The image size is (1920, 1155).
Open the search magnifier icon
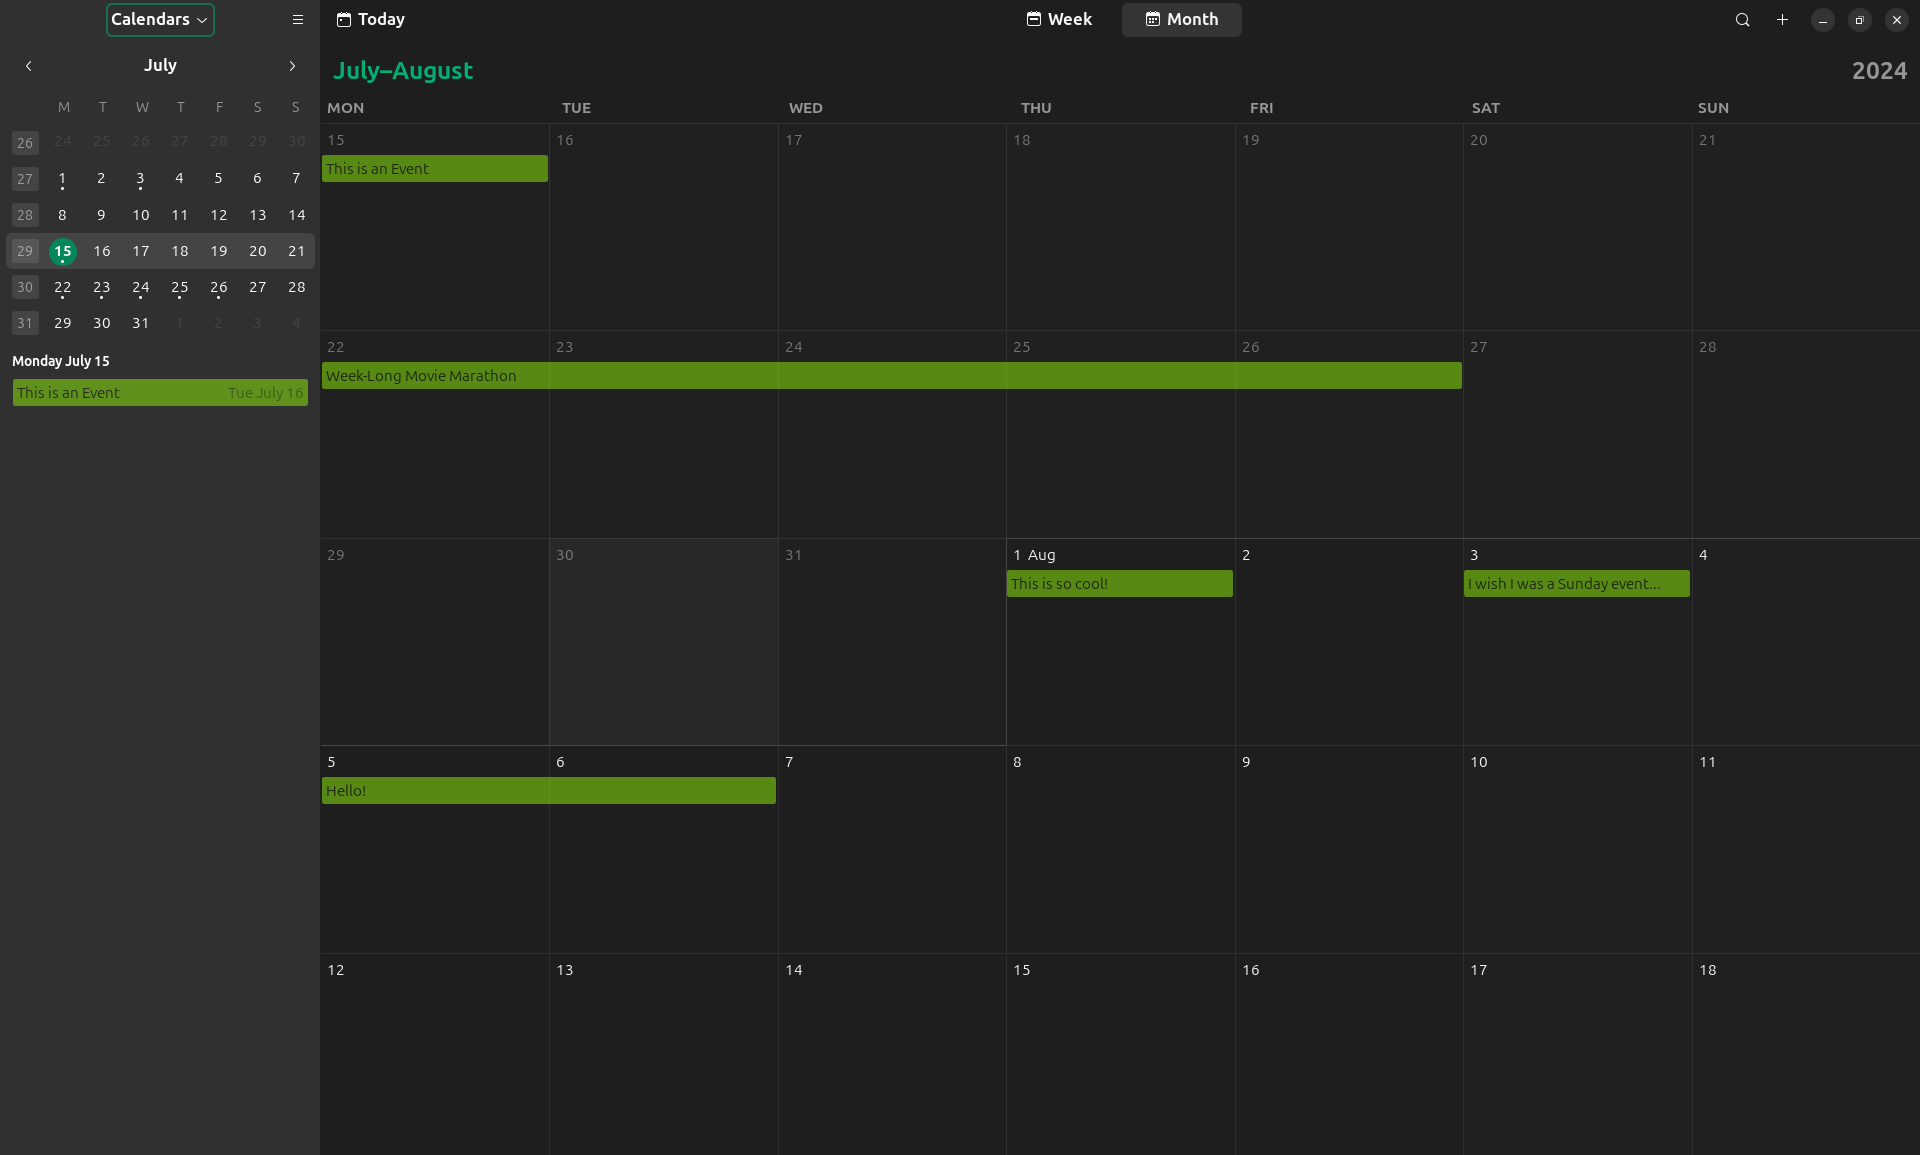[1742, 20]
